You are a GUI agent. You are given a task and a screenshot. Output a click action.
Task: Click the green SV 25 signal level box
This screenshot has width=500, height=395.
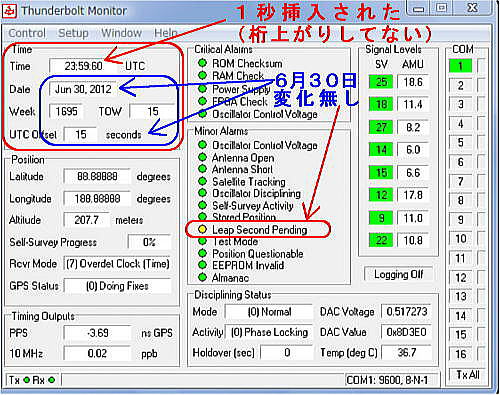pyautogui.click(x=381, y=82)
